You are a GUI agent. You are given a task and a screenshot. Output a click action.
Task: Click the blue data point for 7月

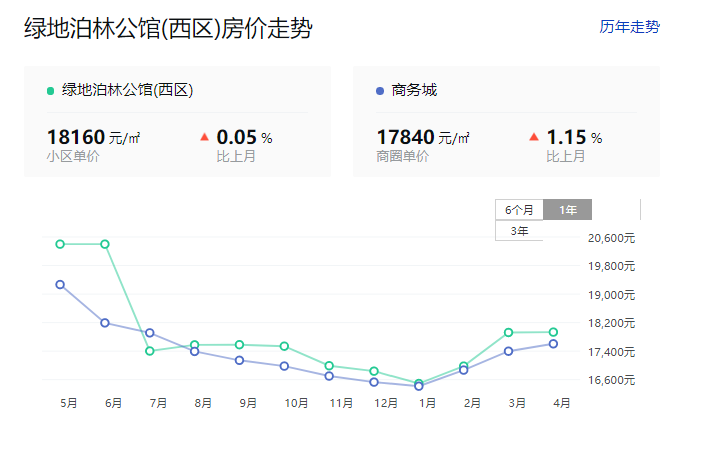(x=150, y=333)
